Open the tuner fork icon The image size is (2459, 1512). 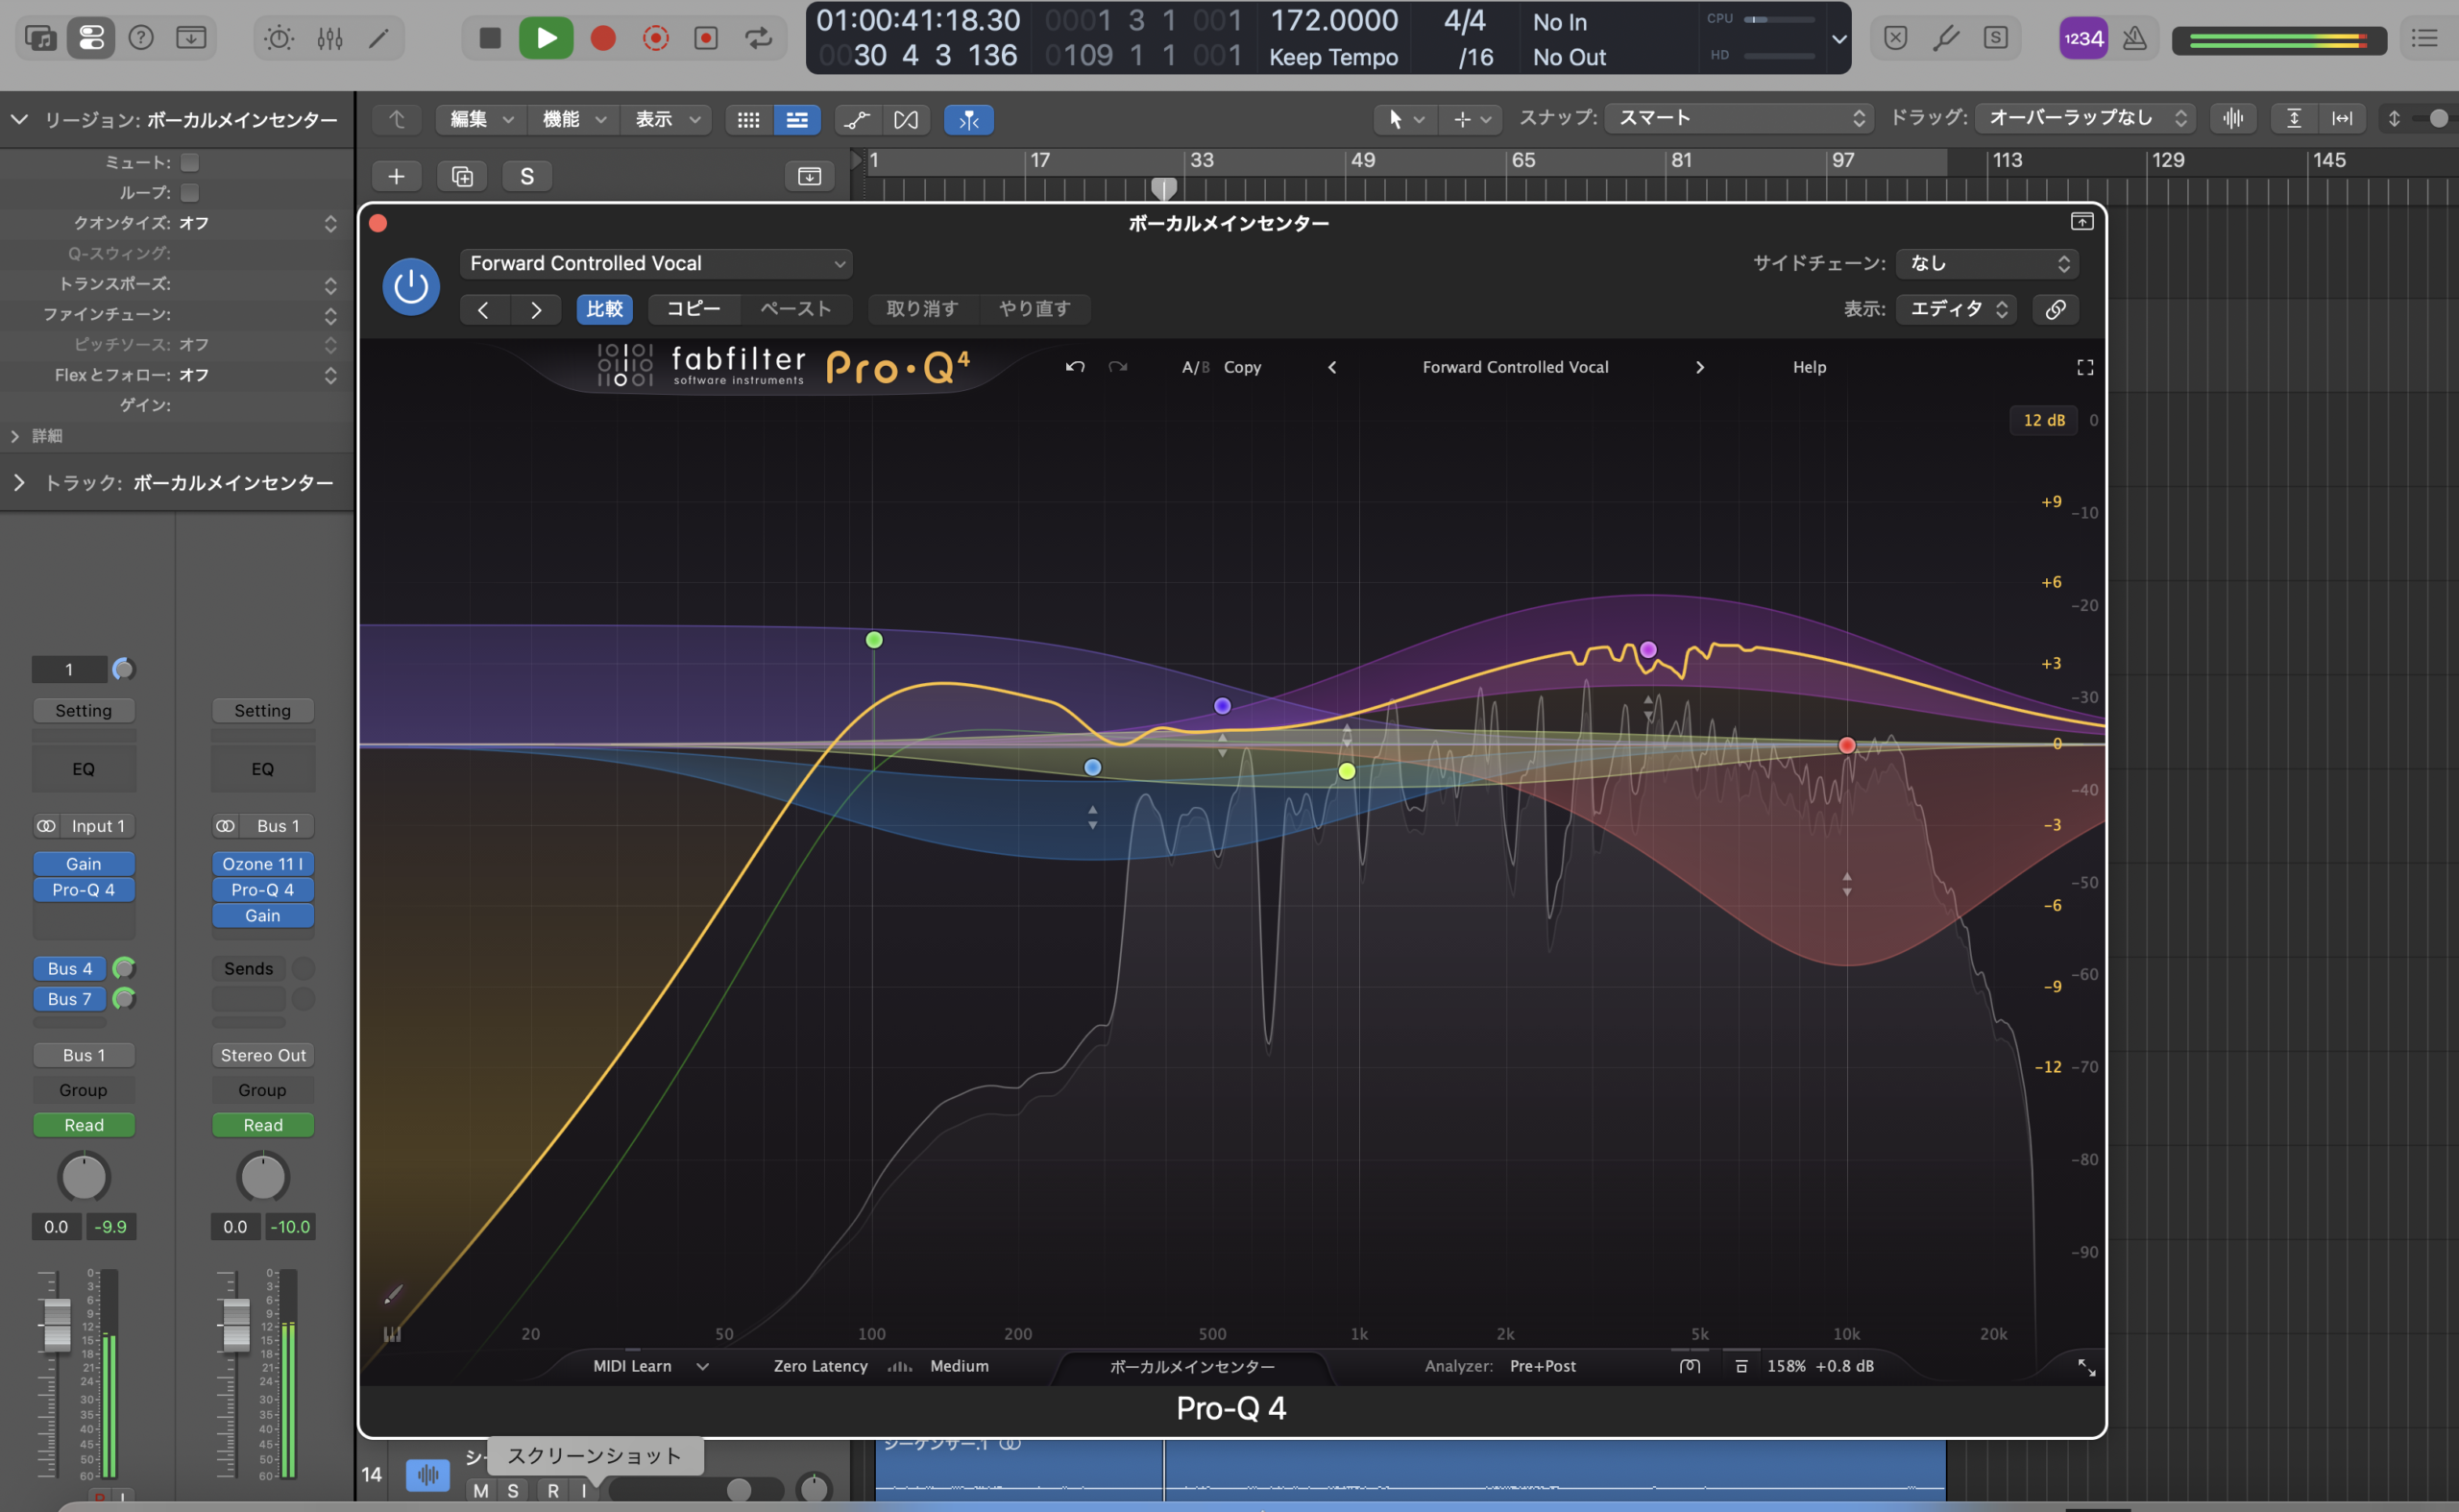pos(1945,38)
